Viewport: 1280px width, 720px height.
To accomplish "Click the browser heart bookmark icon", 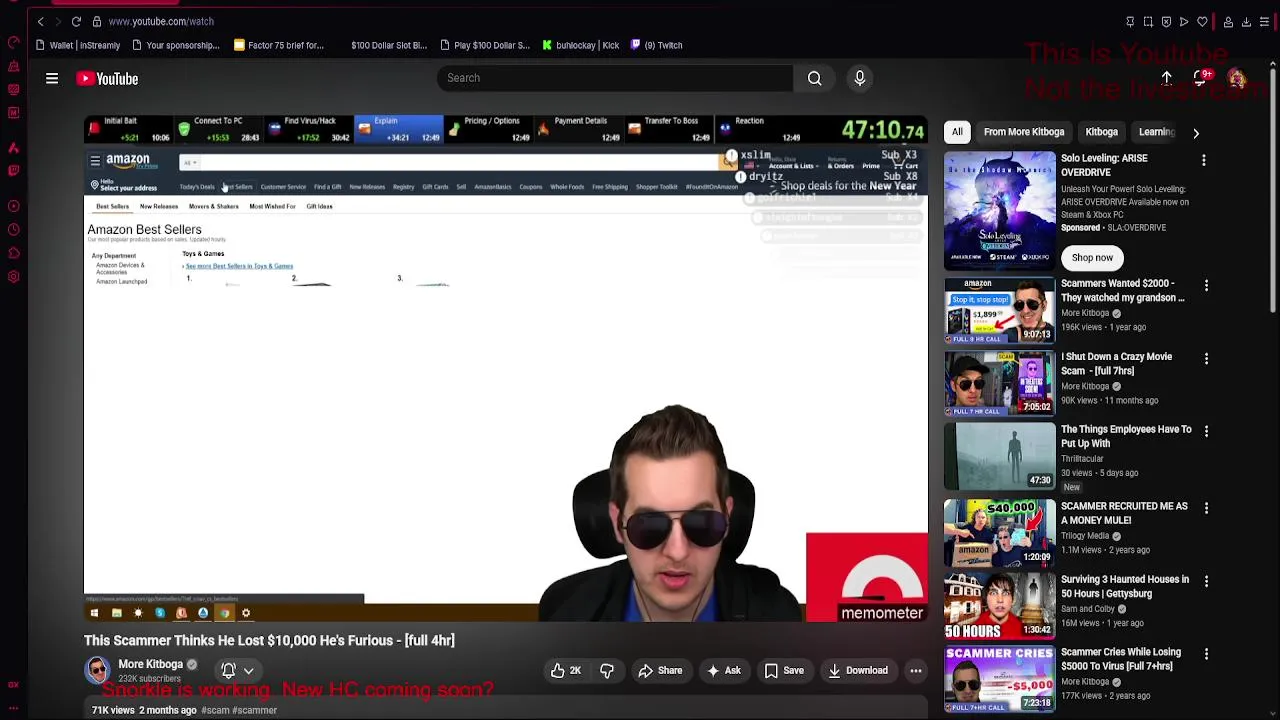I will (x=1202, y=21).
